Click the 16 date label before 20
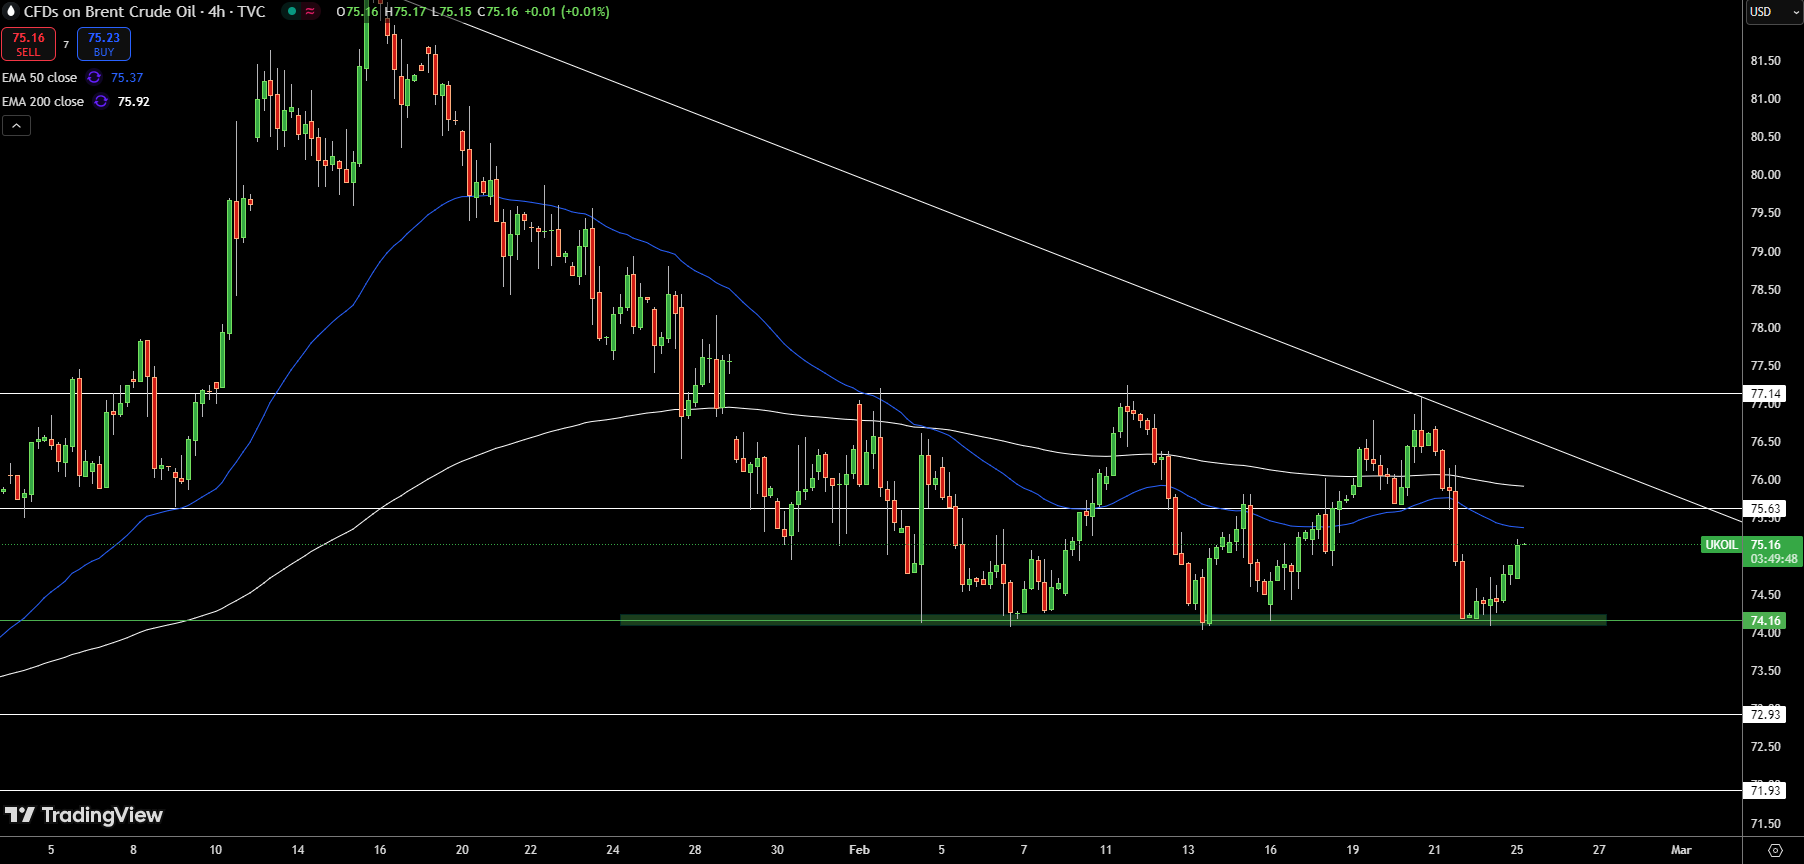Image resolution: width=1804 pixels, height=864 pixels. click(380, 850)
